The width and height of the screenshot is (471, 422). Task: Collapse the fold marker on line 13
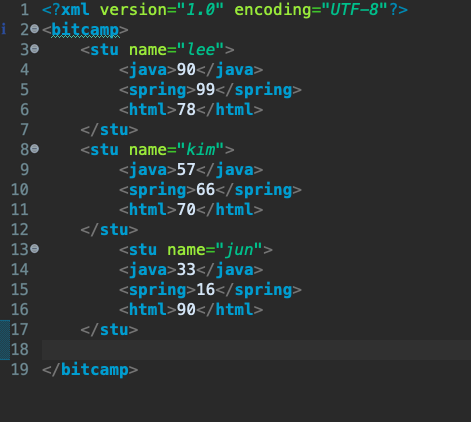pyautogui.click(x=34, y=249)
